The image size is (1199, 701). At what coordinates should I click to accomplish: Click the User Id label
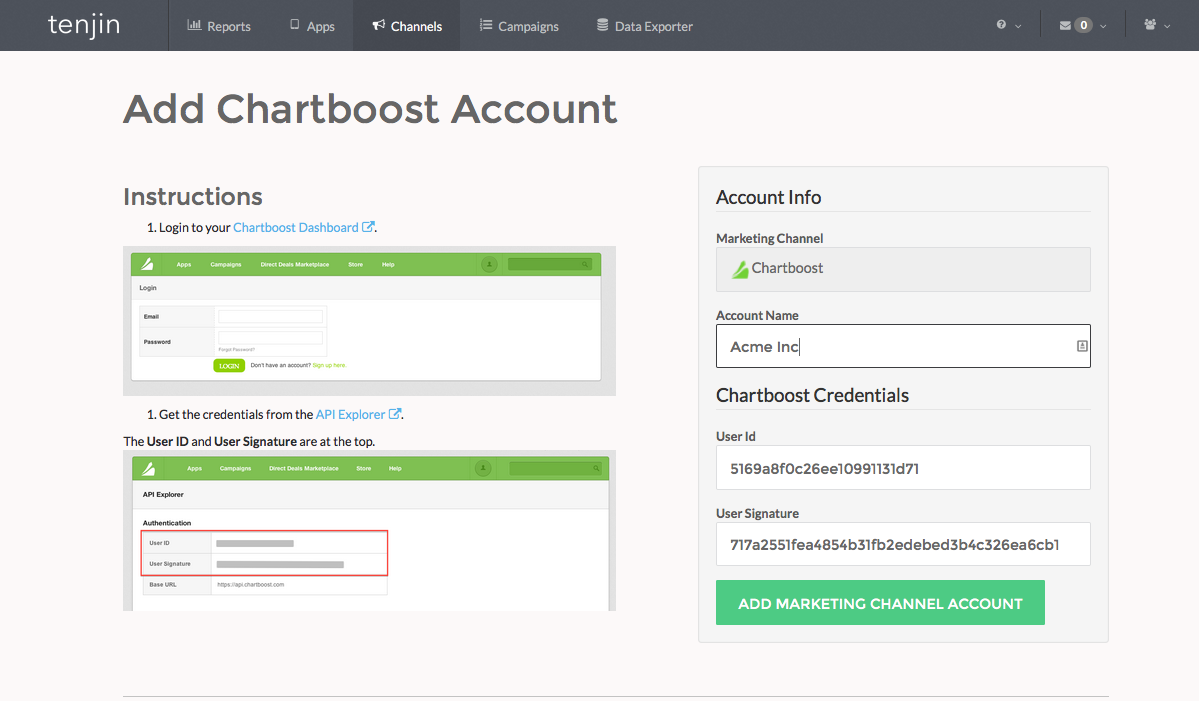pos(736,436)
